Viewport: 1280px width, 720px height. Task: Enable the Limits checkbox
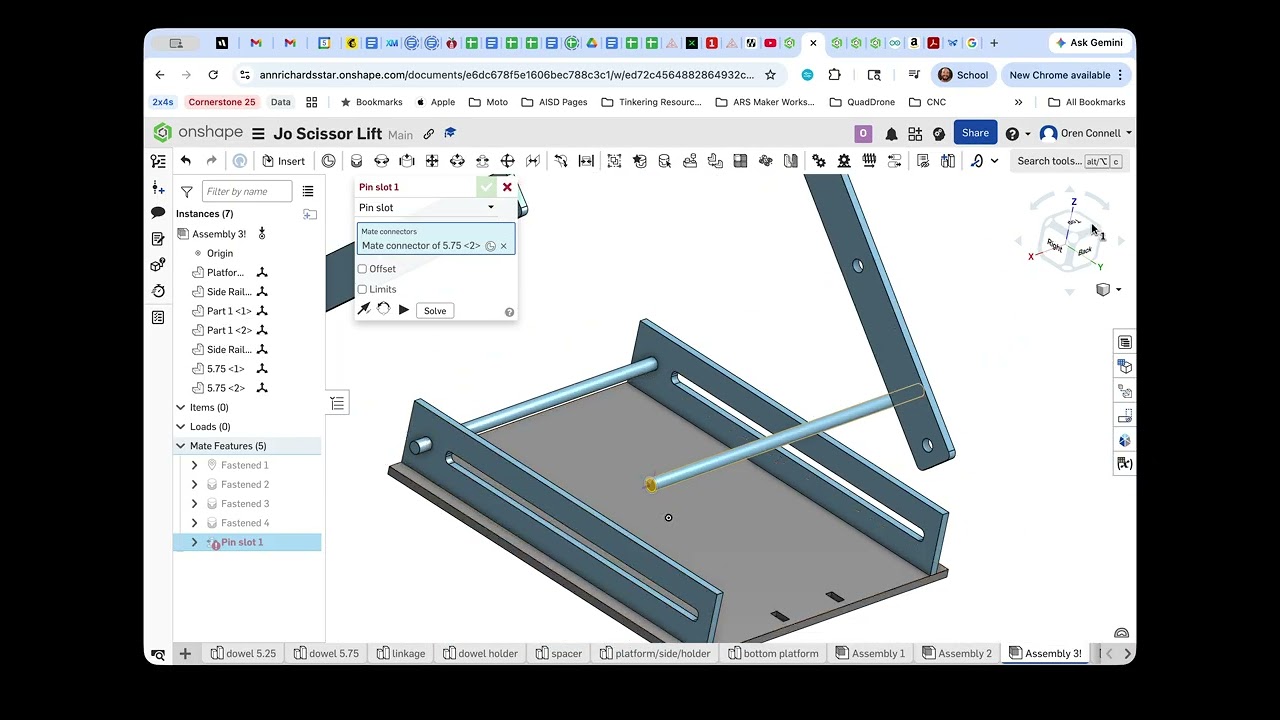(x=362, y=289)
